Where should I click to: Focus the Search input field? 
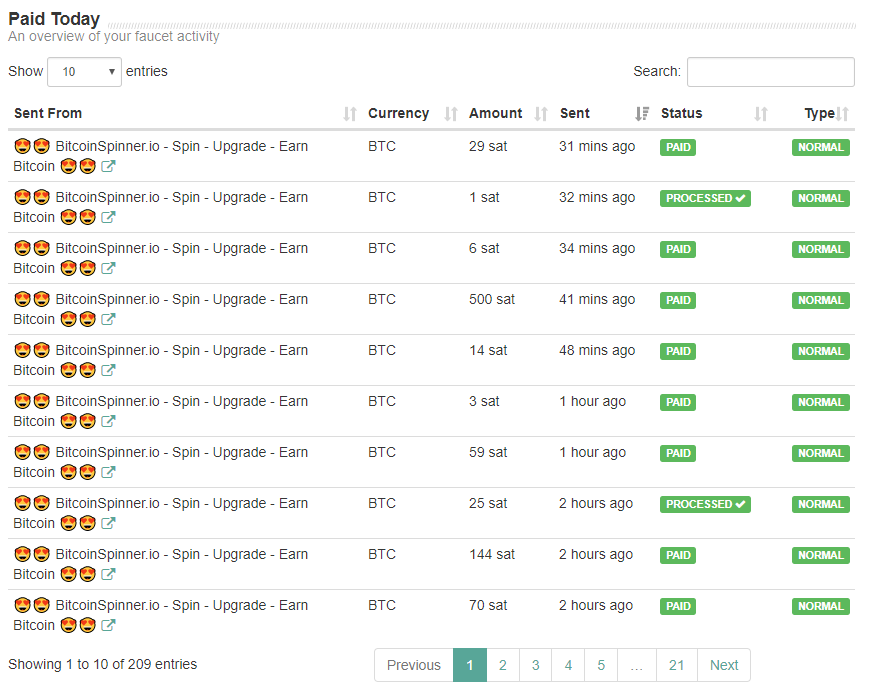click(x=770, y=72)
